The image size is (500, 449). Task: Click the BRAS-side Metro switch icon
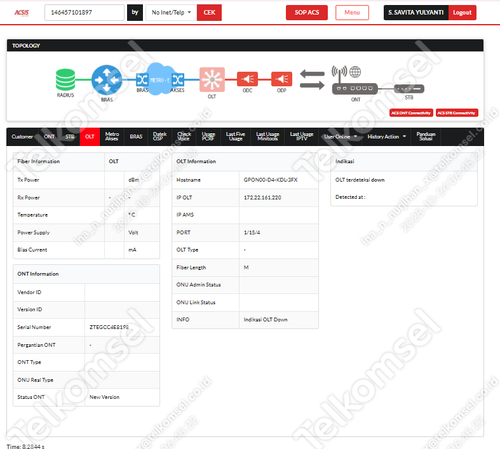point(142,80)
